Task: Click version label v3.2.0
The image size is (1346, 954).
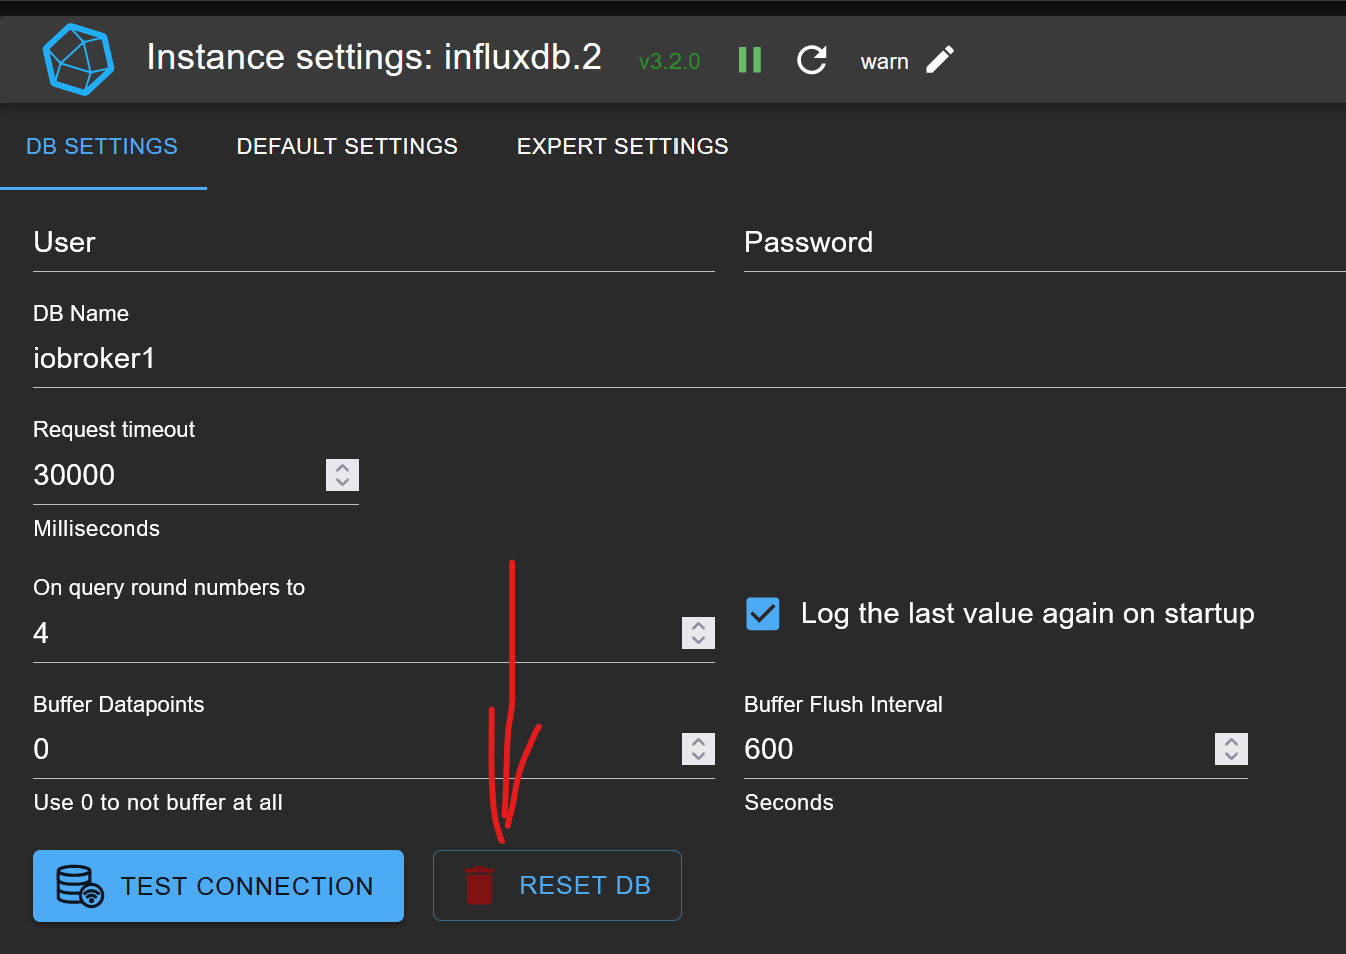Action: pyautogui.click(x=669, y=61)
